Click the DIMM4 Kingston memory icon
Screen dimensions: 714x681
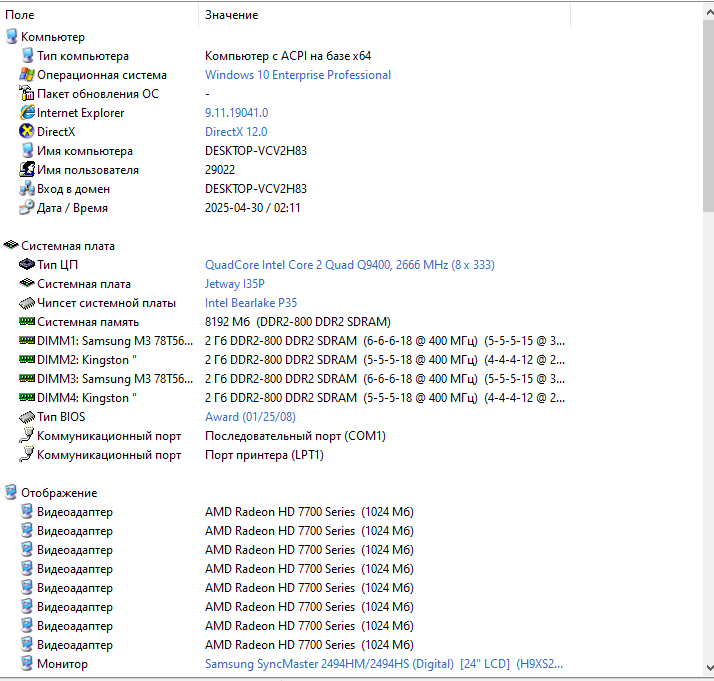[x=27, y=397]
